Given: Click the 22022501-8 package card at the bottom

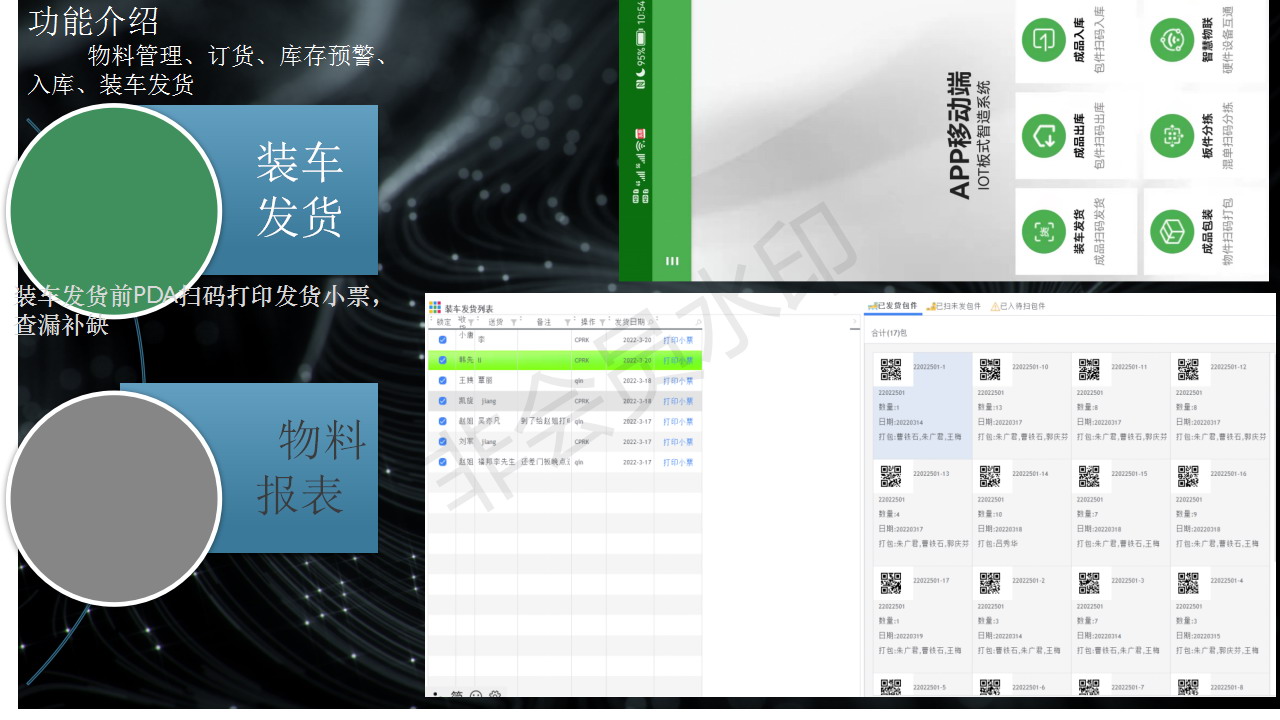Looking at the screenshot, I should (1220, 686).
